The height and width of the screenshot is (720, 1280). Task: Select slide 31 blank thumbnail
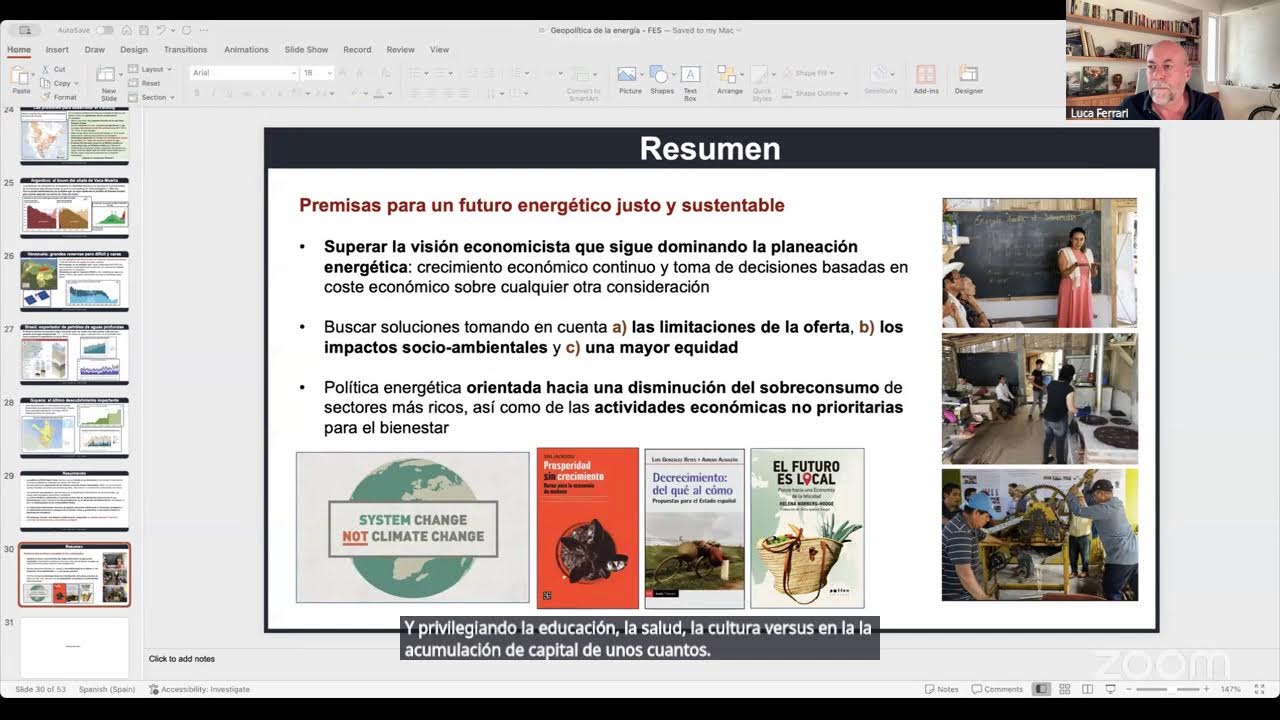click(74, 647)
